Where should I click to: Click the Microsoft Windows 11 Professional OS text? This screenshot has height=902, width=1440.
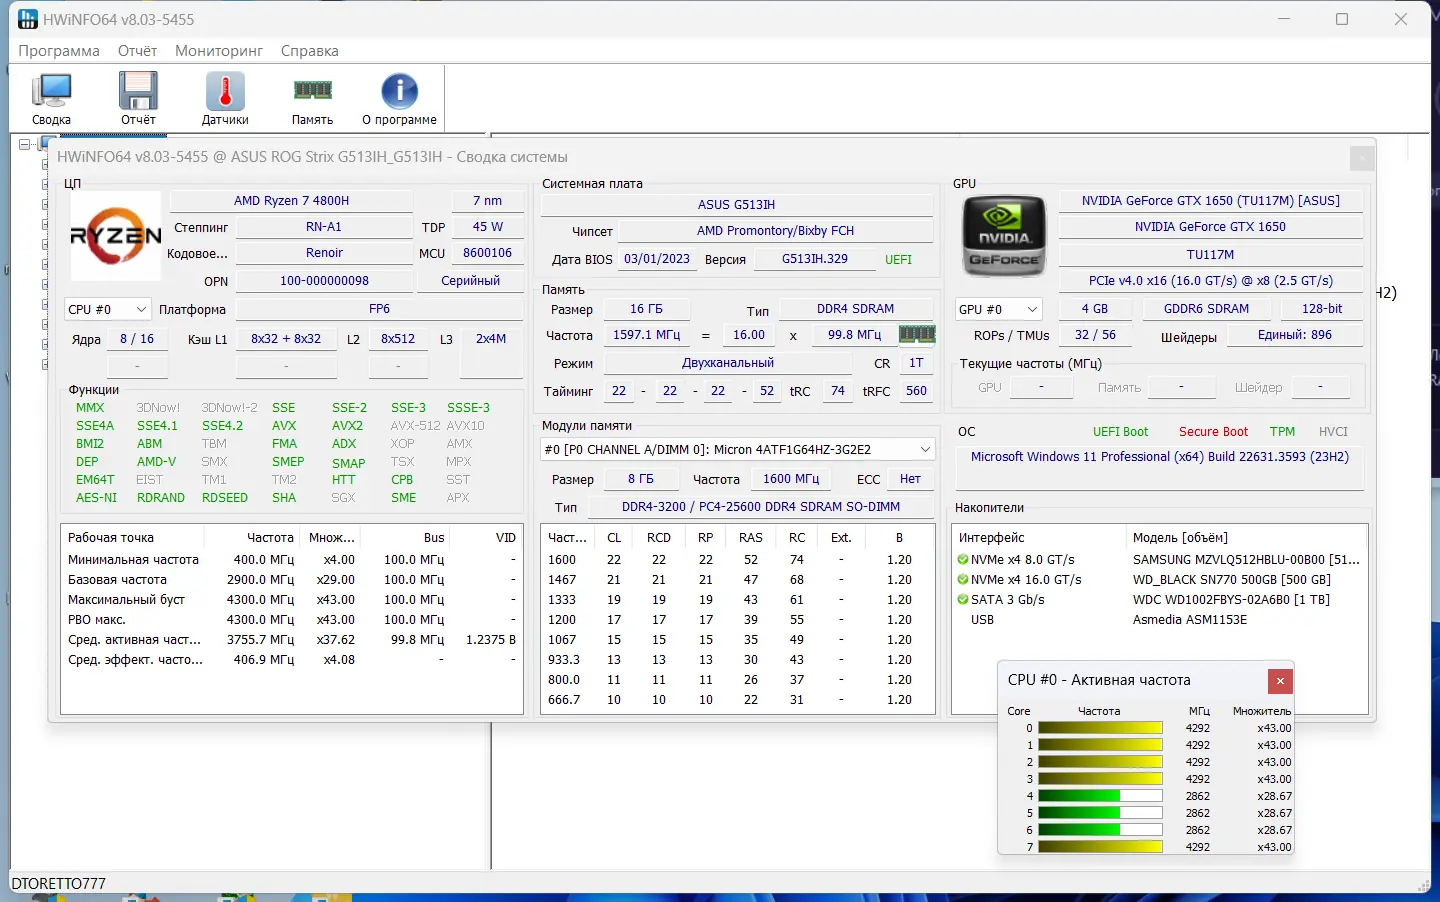click(1159, 457)
